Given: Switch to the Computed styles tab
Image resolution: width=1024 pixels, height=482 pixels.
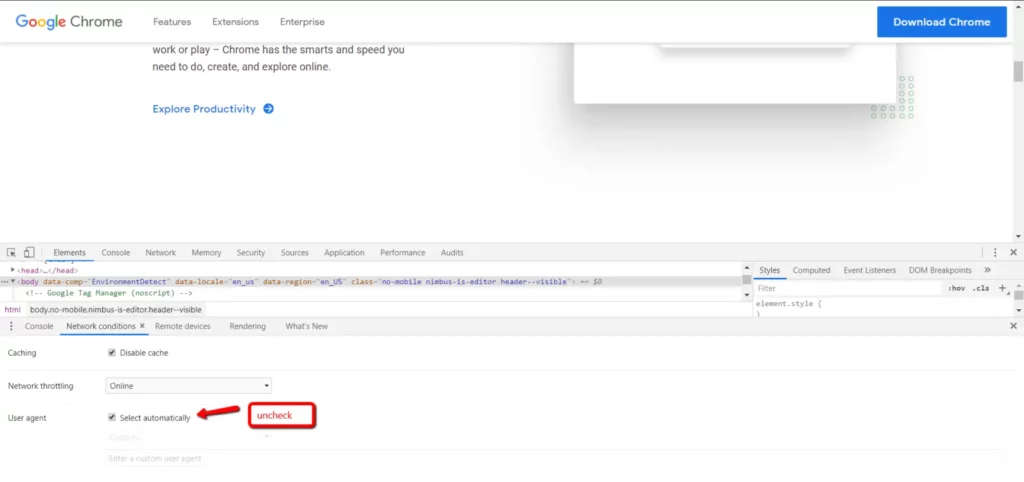Looking at the screenshot, I should click(x=811, y=270).
